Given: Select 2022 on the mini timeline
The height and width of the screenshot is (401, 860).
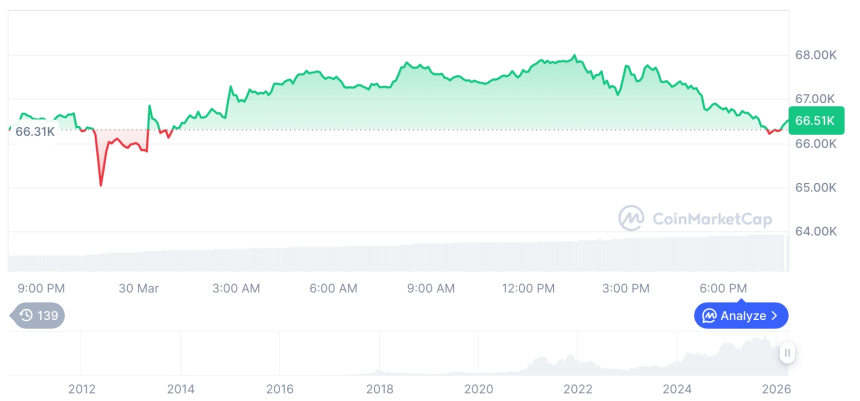Looking at the screenshot, I should [x=578, y=388].
